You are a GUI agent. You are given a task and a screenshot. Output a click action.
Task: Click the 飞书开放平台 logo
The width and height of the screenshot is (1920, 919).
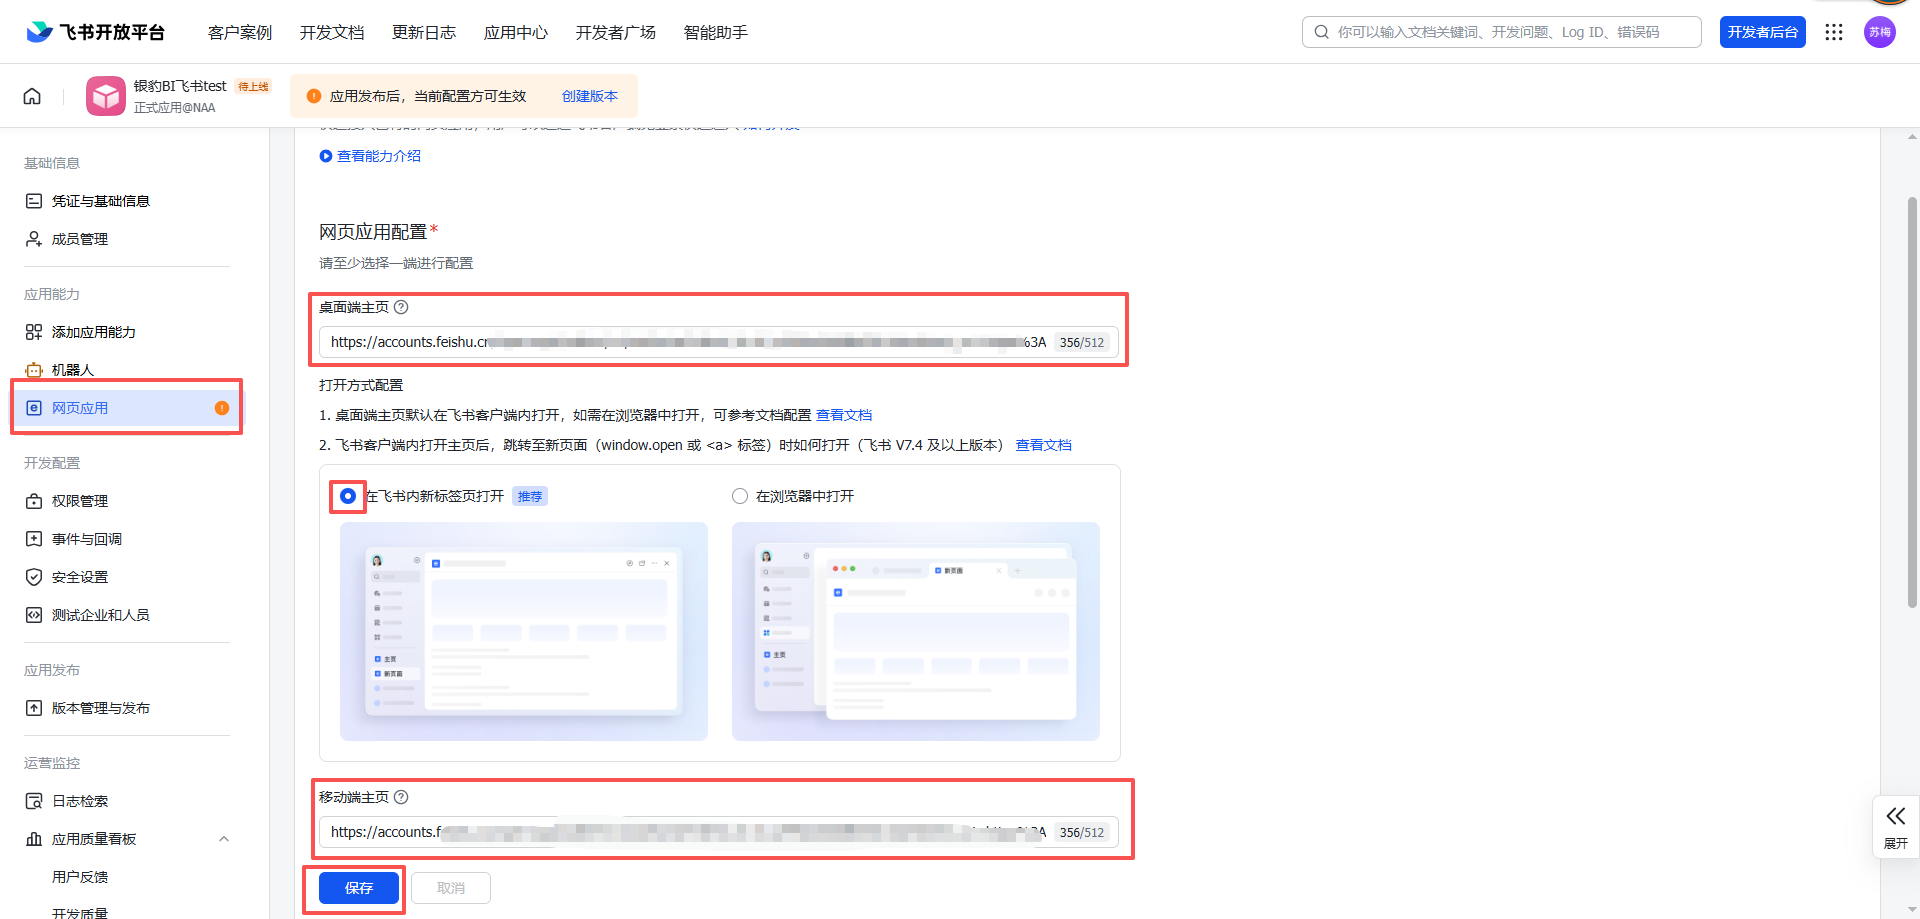96,32
